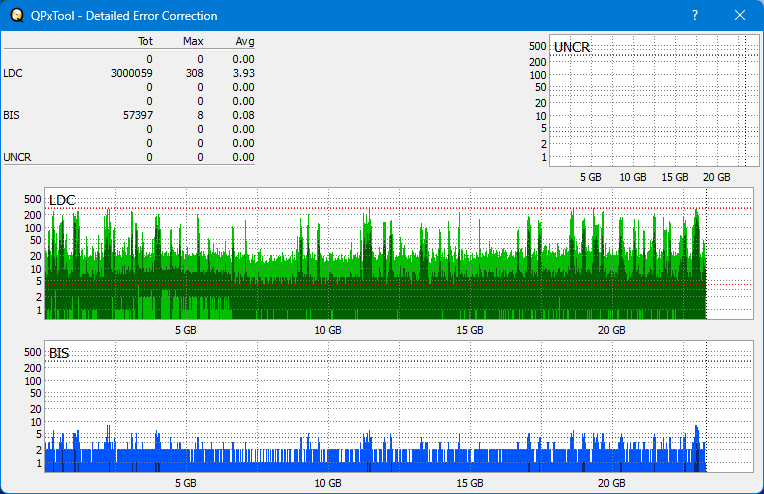Select the LDC average value 3.93
Image resolution: width=764 pixels, height=494 pixels.
[243, 73]
